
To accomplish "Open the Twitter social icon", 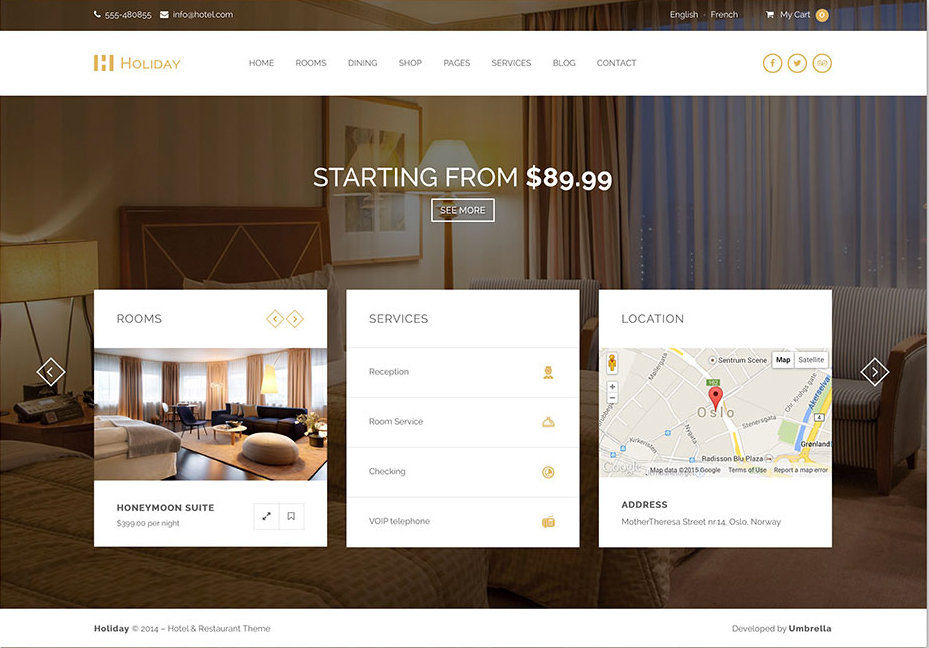I will pos(797,63).
